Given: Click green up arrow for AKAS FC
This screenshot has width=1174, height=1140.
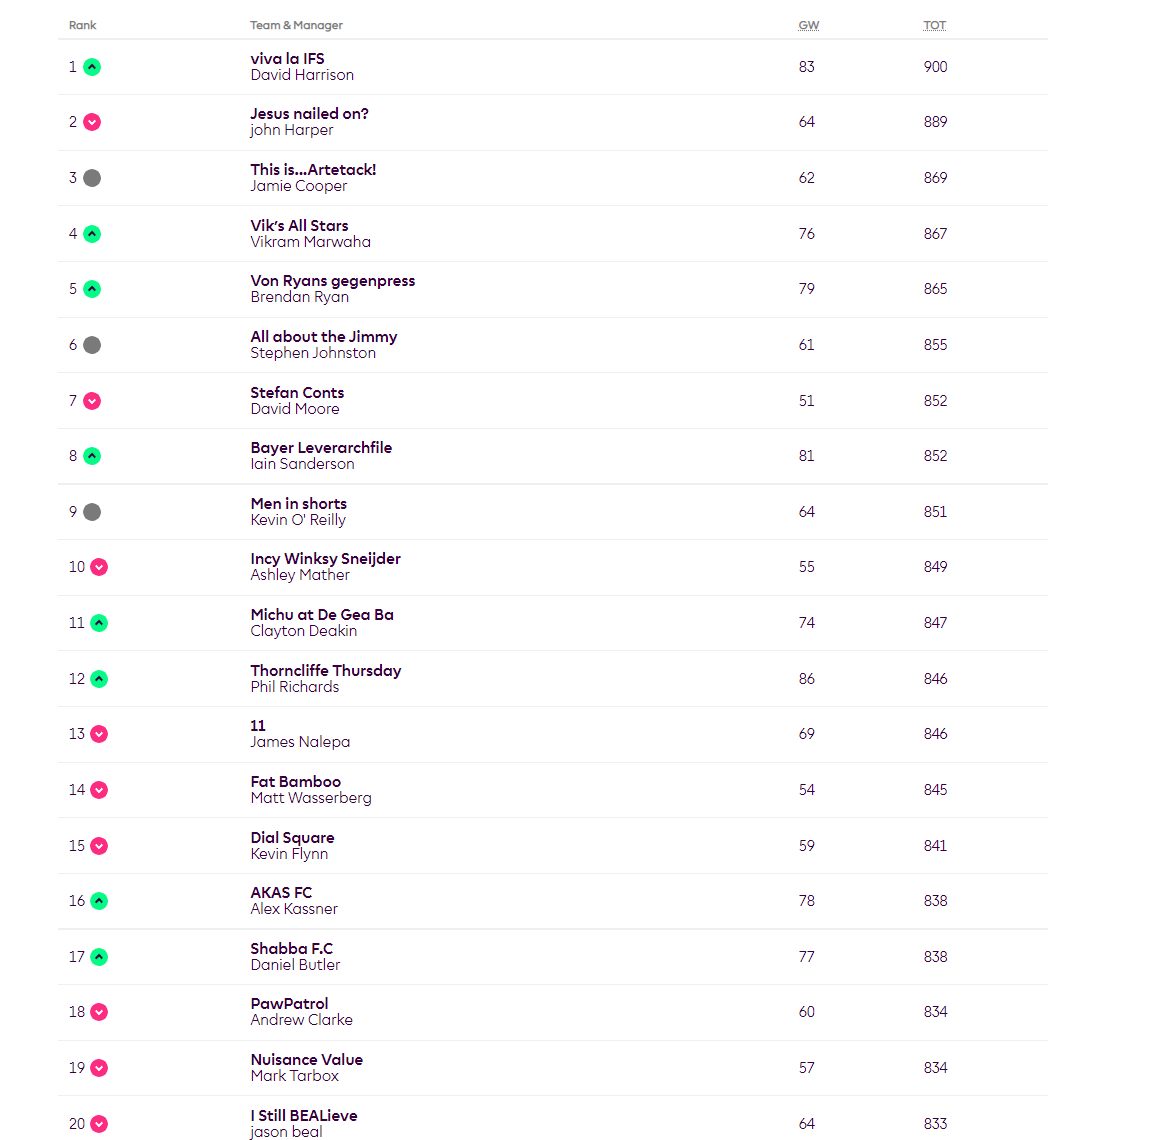Looking at the screenshot, I should pyautogui.click(x=99, y=901).
